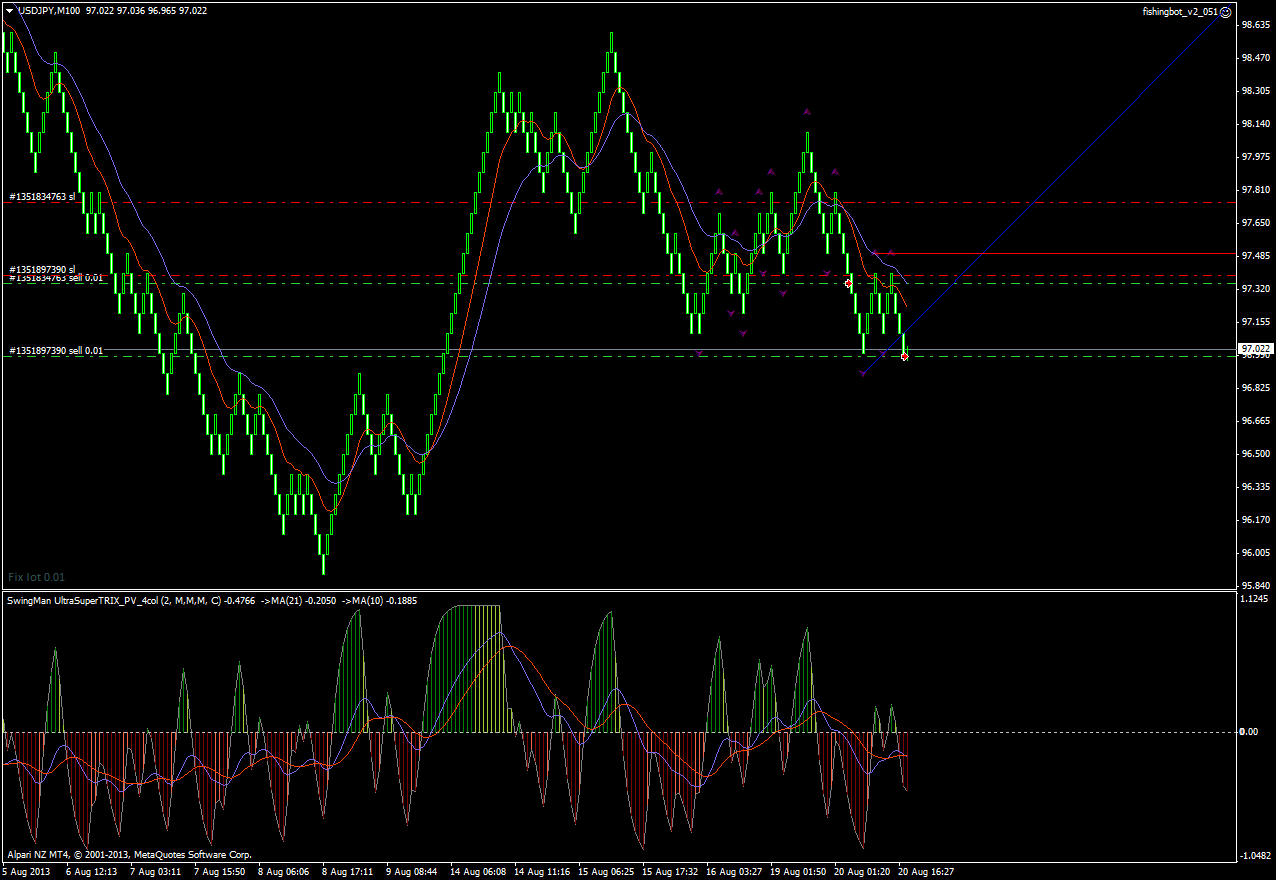The width and height of the screenshot is (1276, 880).
Task: Click the 98.140 price axis label
Action: 1255,124
